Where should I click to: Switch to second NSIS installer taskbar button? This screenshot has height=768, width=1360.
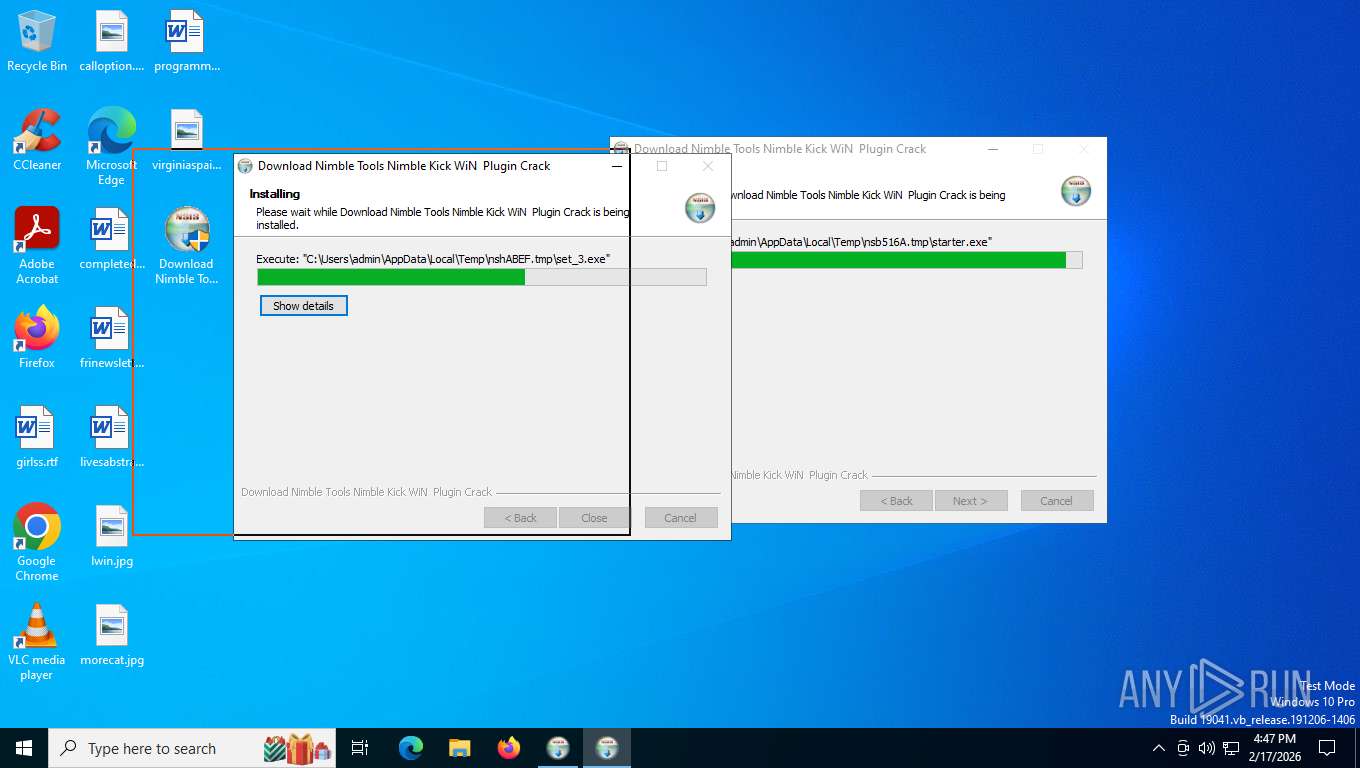click(607, 748)
